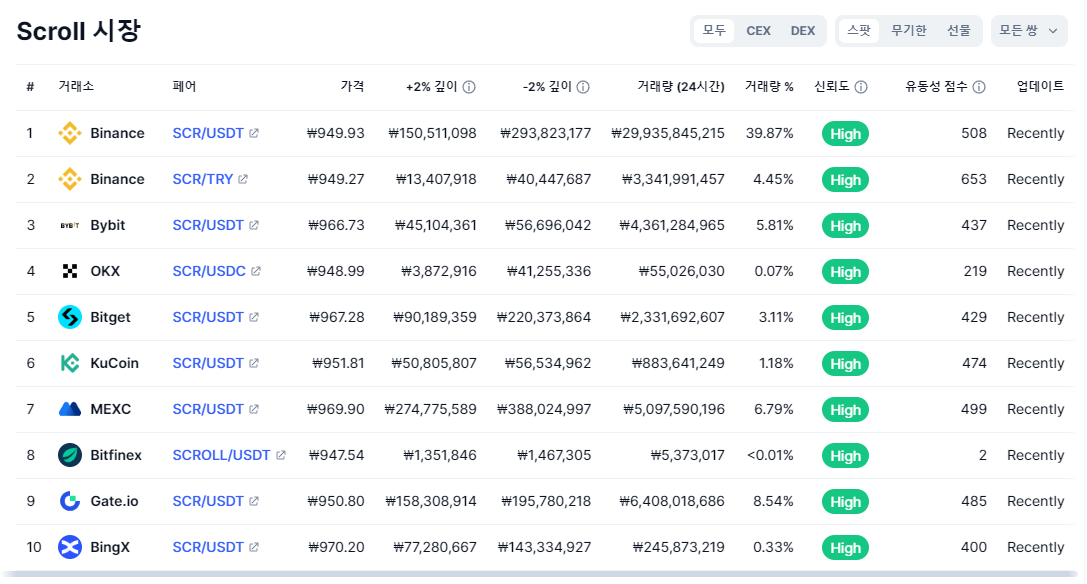Click the depth value ₩90,189,359
Viewport: 1087px width, 584px height.
point(435,317)
